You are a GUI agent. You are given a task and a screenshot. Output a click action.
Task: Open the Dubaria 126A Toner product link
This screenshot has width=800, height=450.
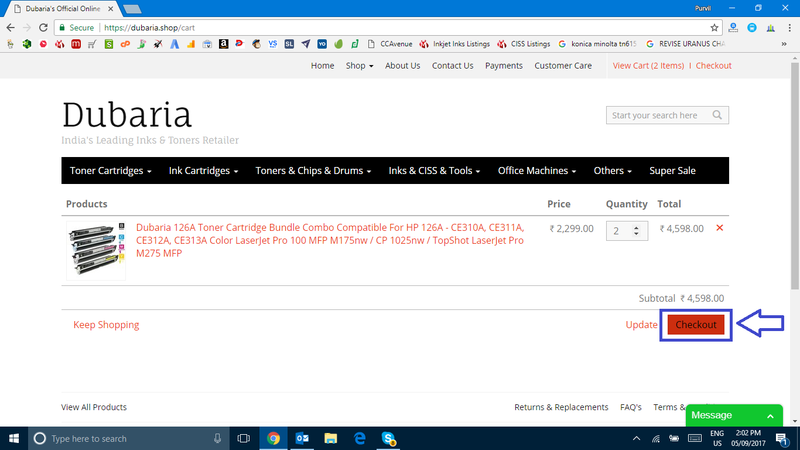[330, 240]
